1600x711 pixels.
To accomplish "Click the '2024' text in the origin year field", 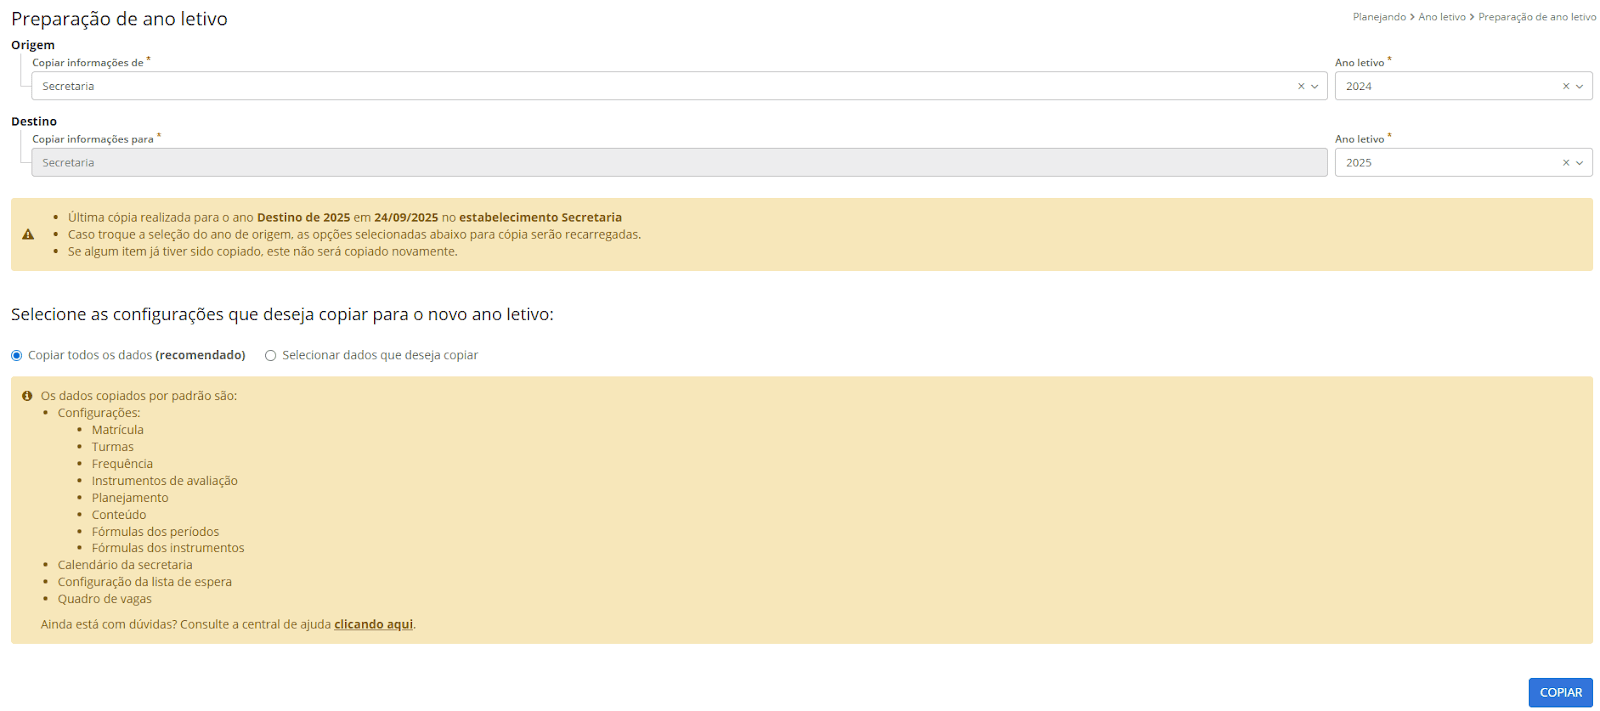I will click(x=1359, y=86).
